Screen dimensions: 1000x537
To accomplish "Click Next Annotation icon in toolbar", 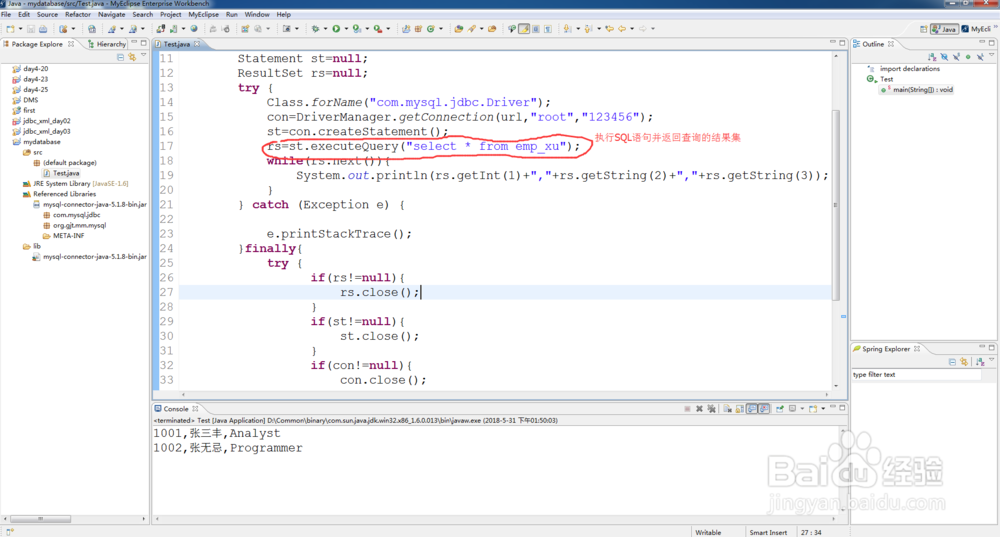I will [567, 29].
